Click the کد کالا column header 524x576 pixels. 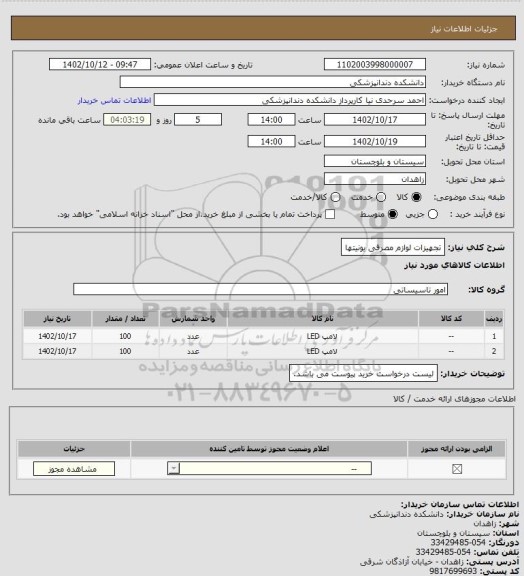[x=451, y=319]
